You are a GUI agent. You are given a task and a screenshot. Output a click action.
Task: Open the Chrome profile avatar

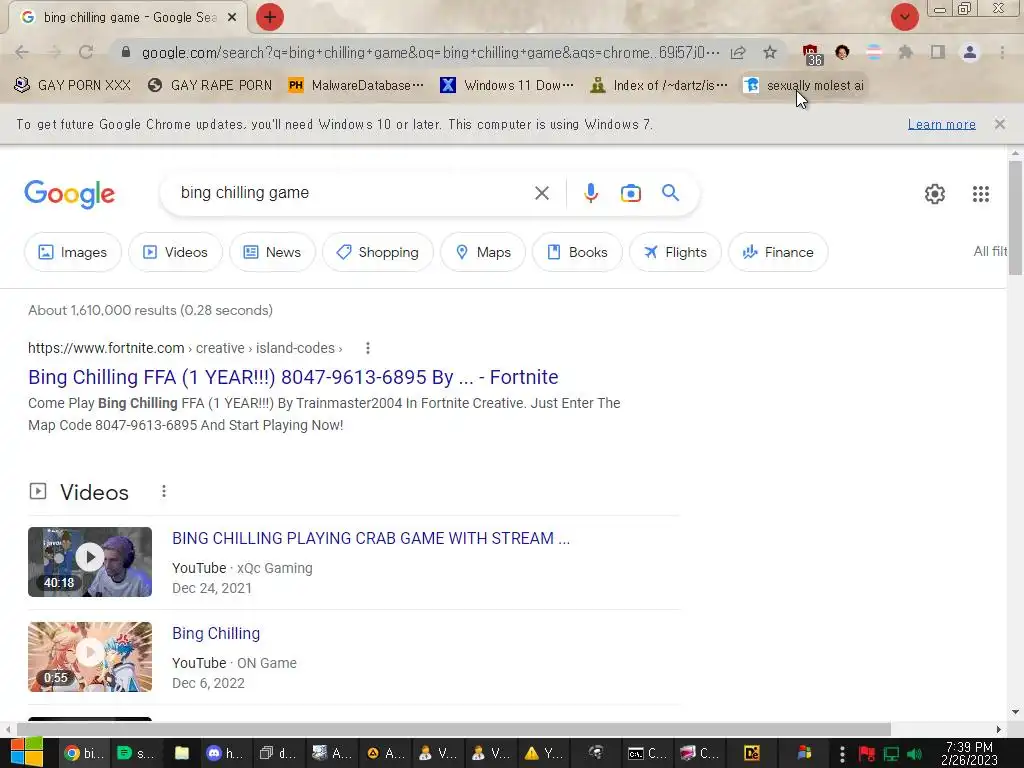coord(970,52)
